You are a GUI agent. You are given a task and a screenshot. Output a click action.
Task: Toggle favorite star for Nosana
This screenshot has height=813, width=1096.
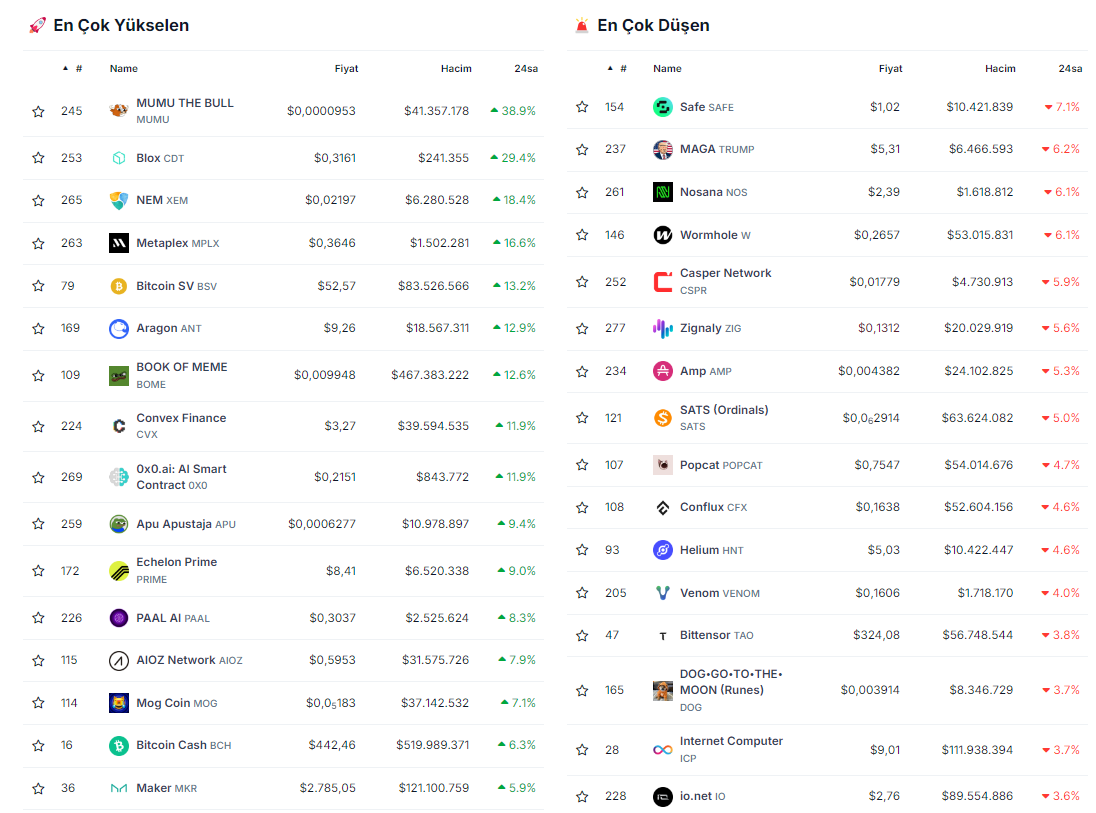coord(582,192)
